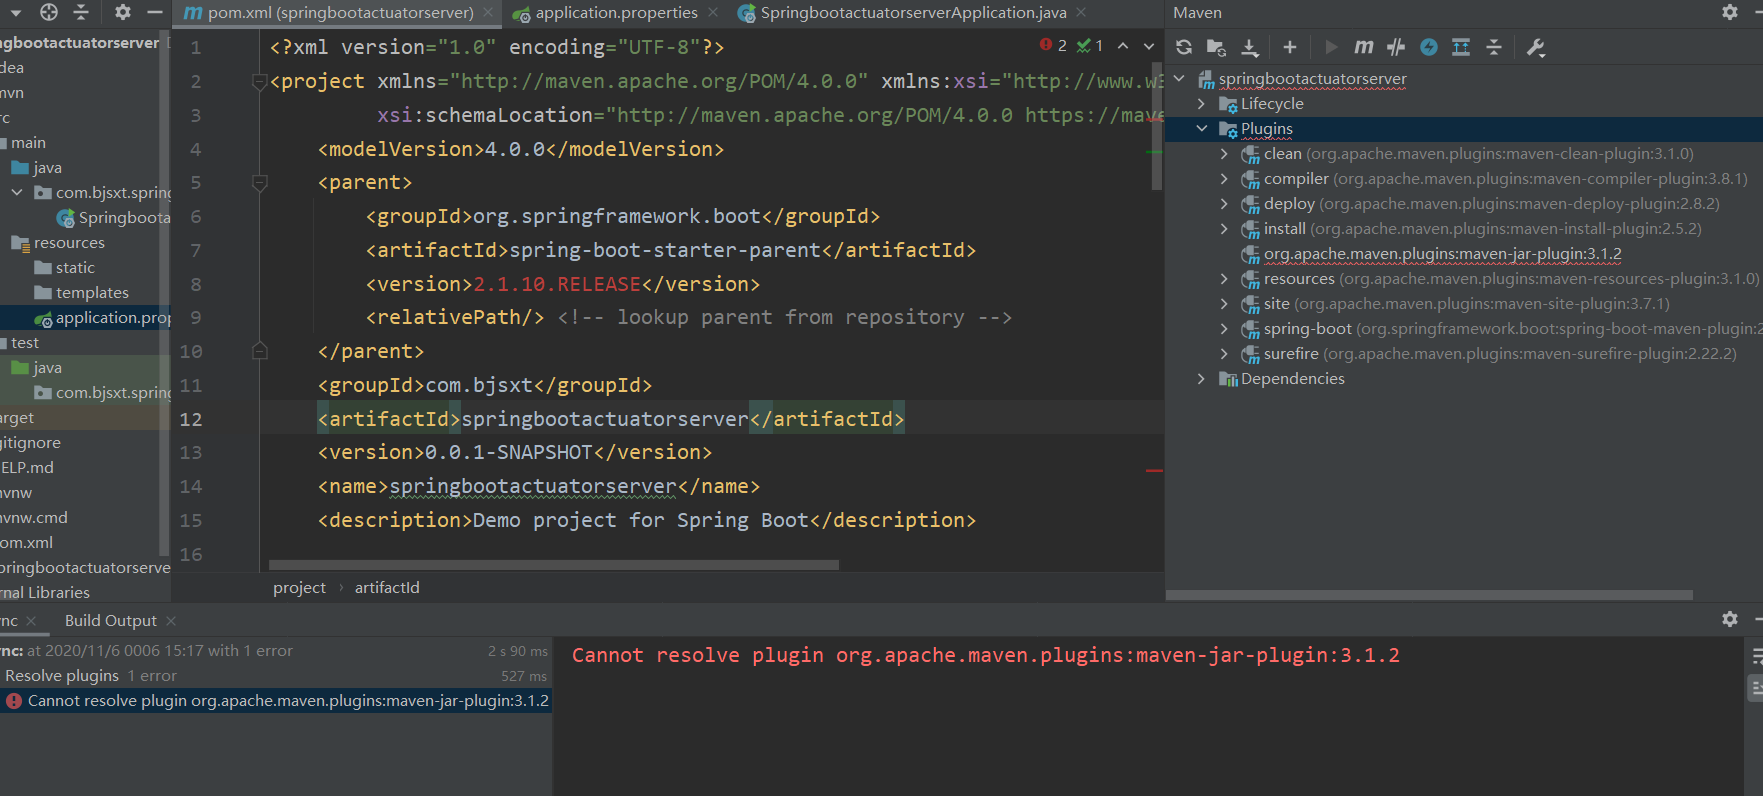This screenshot has width=1763, height=796.
Task: Click line number 16 in gutter
Action: click(x=191, y=555)
